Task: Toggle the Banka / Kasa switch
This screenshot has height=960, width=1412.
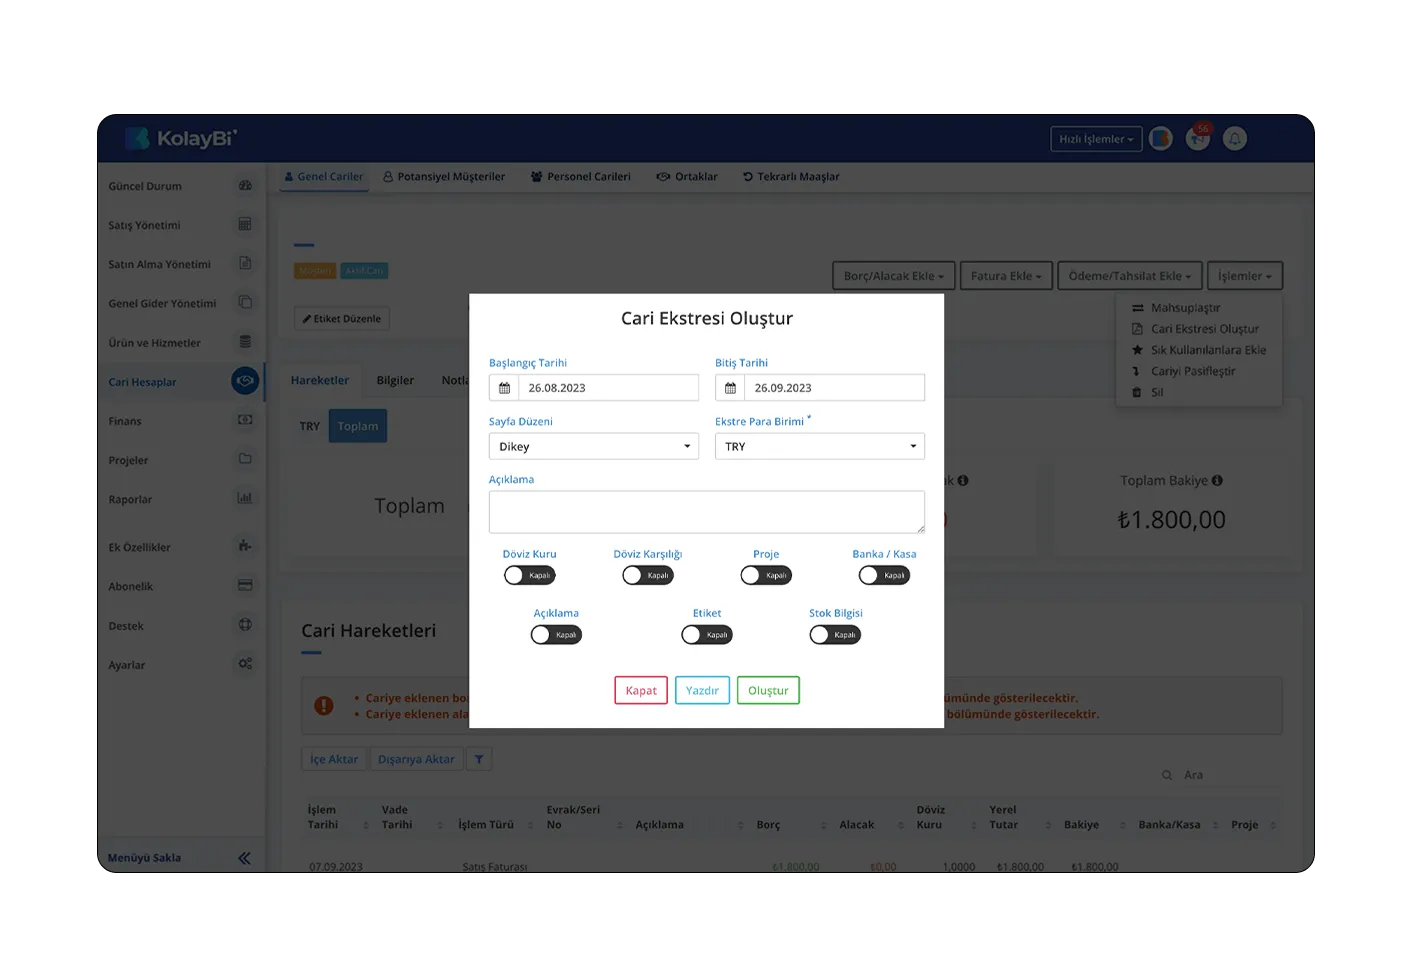Action: tap(884, 575)
